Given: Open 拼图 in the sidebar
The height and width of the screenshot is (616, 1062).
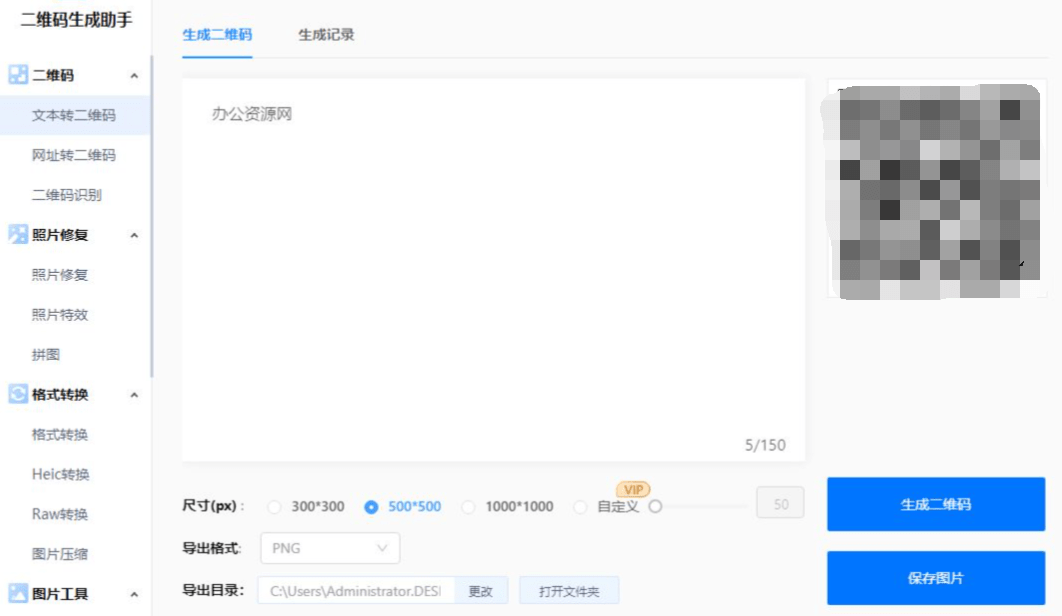Looking at the screenshot, I should pyautogui.click(x=75, y=354).
